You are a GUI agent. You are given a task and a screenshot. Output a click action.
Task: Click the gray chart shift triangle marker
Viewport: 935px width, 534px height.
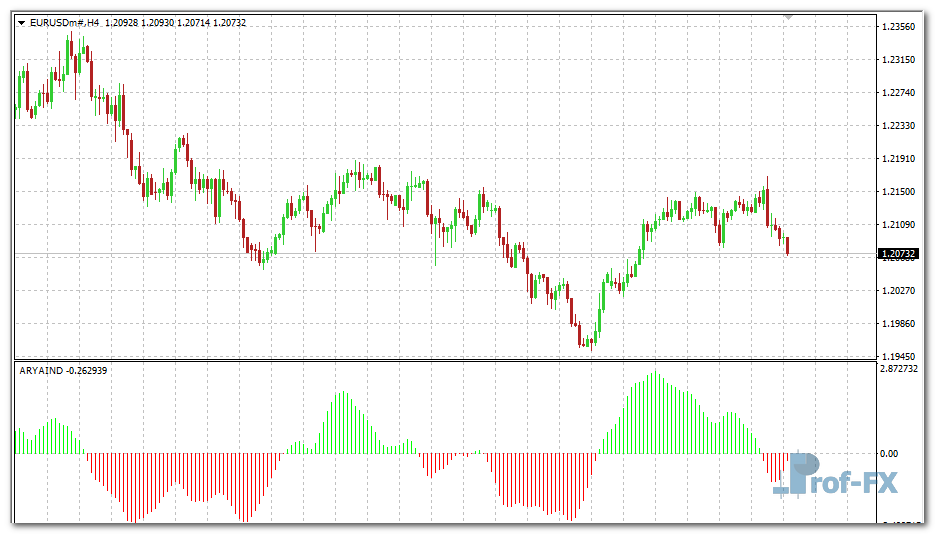pos(788,17)
